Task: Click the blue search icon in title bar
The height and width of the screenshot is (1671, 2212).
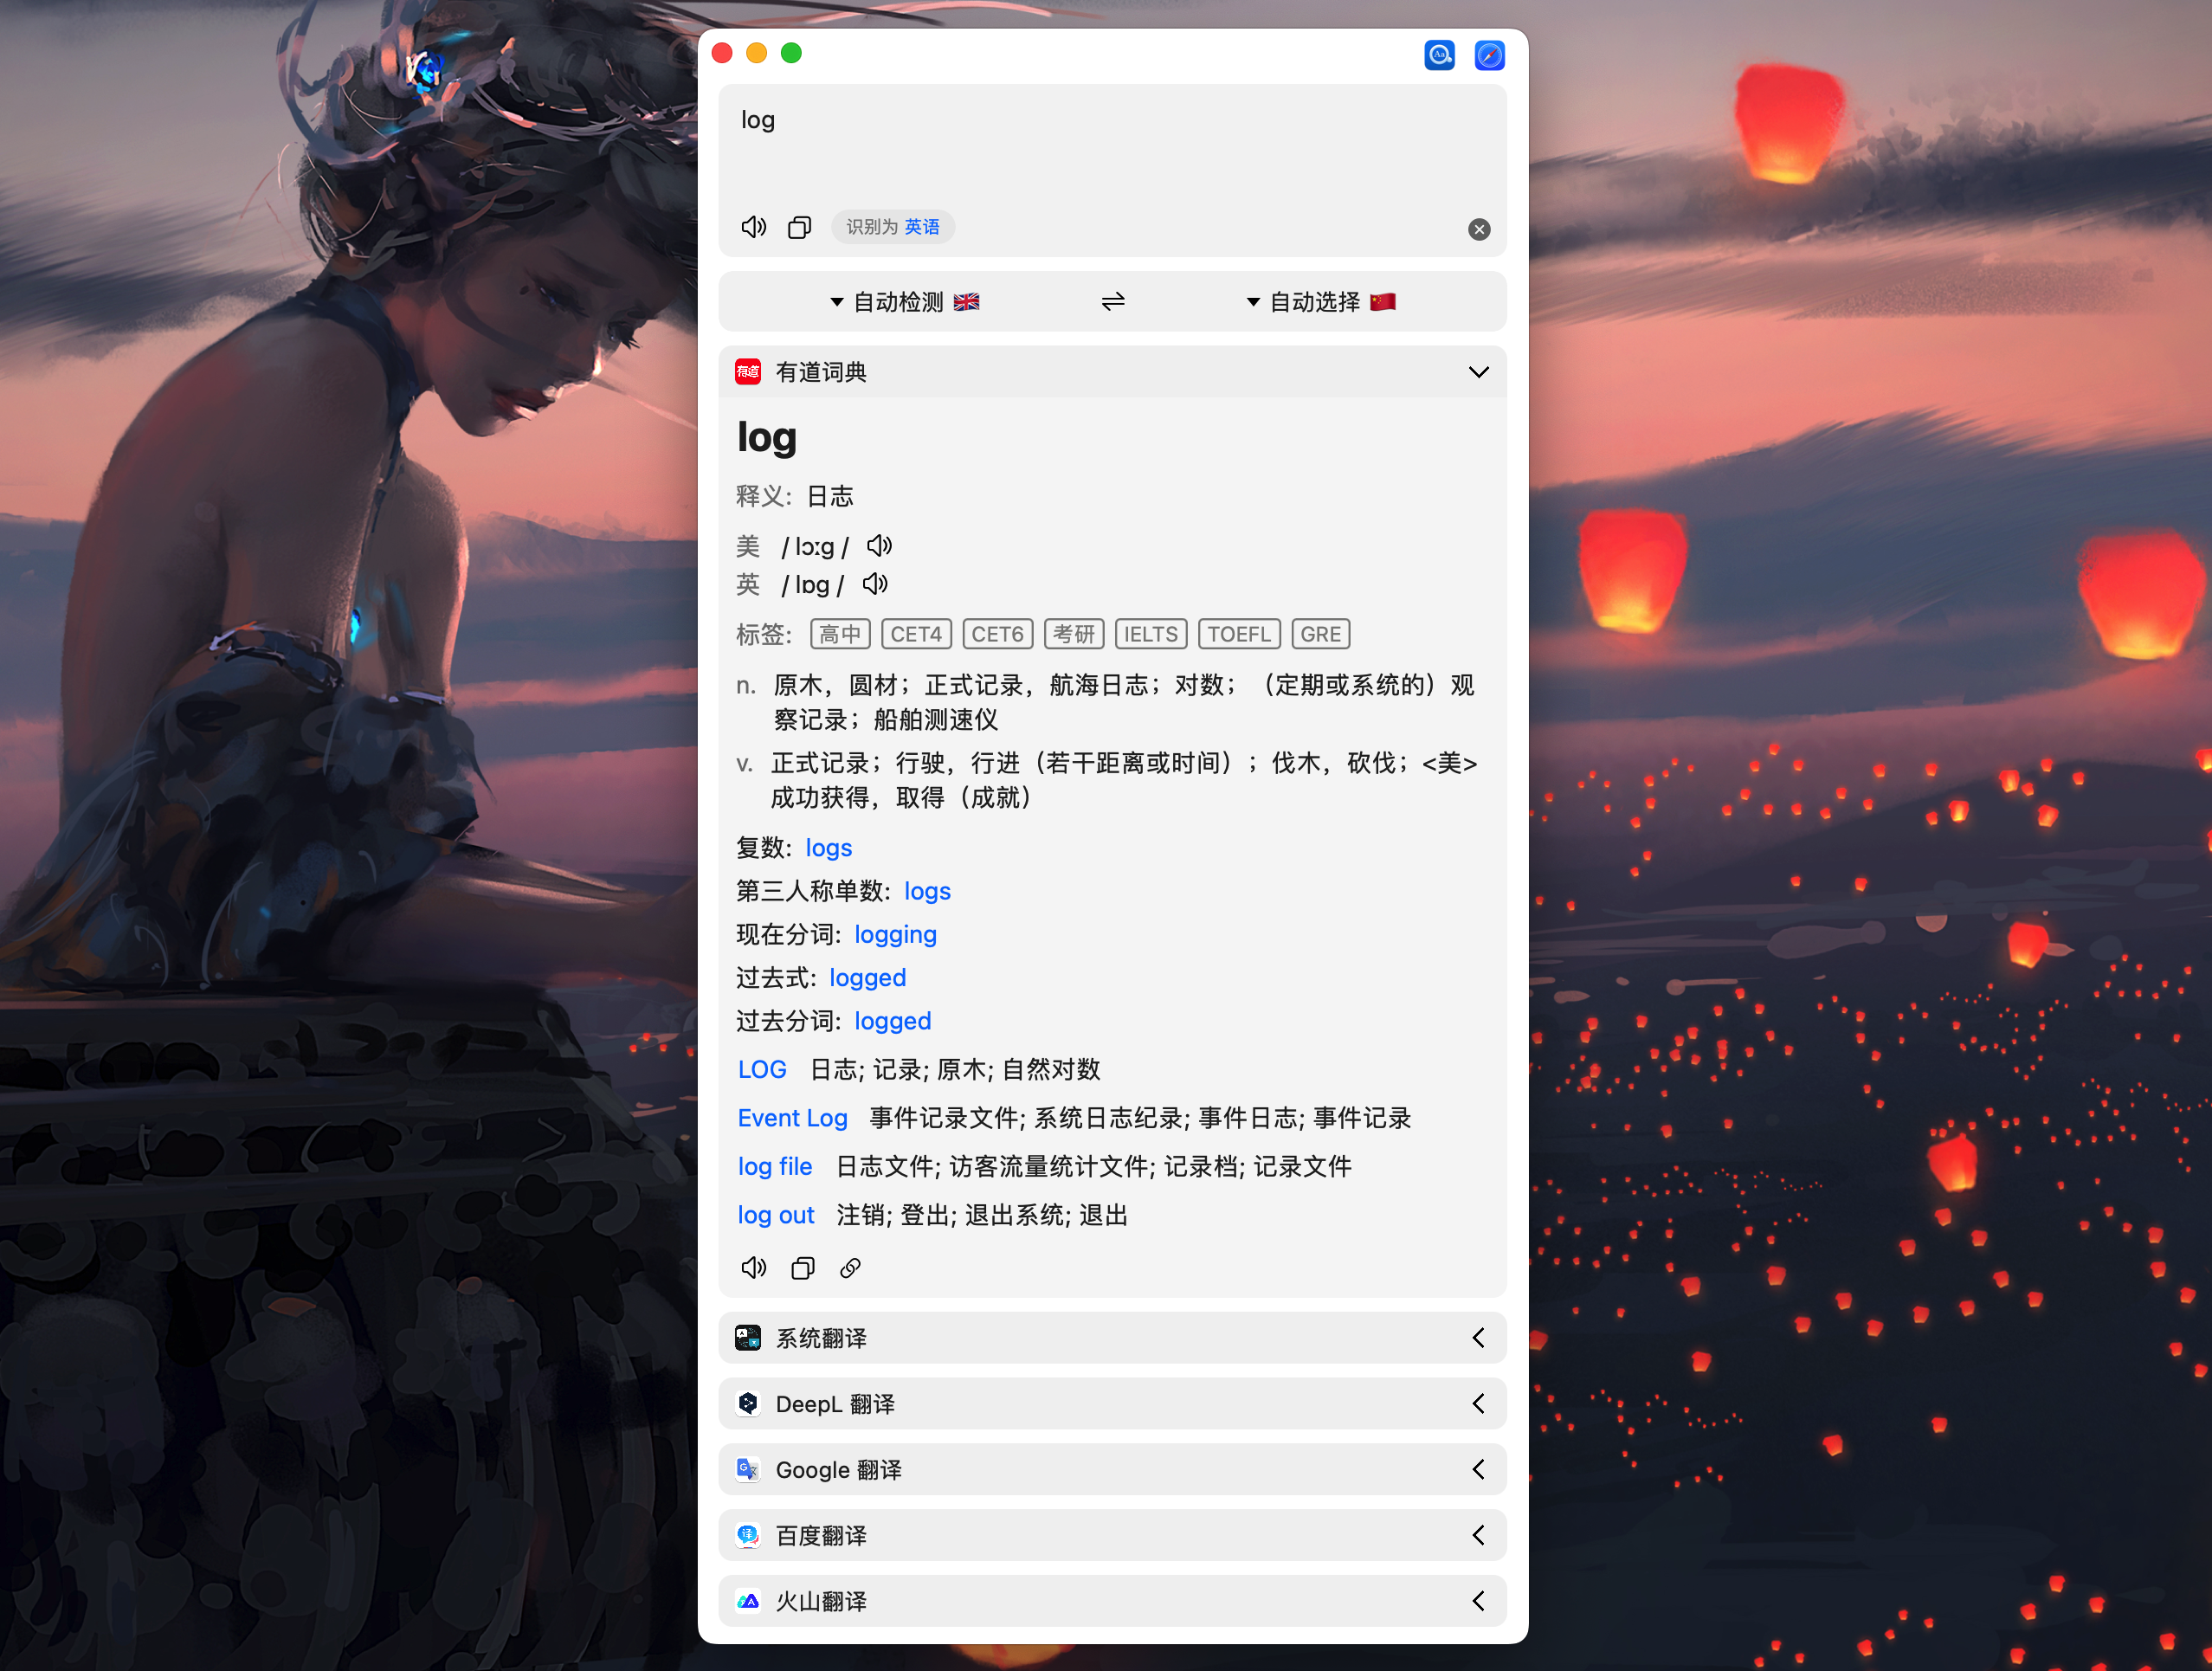Action: tap(1439, 55)
